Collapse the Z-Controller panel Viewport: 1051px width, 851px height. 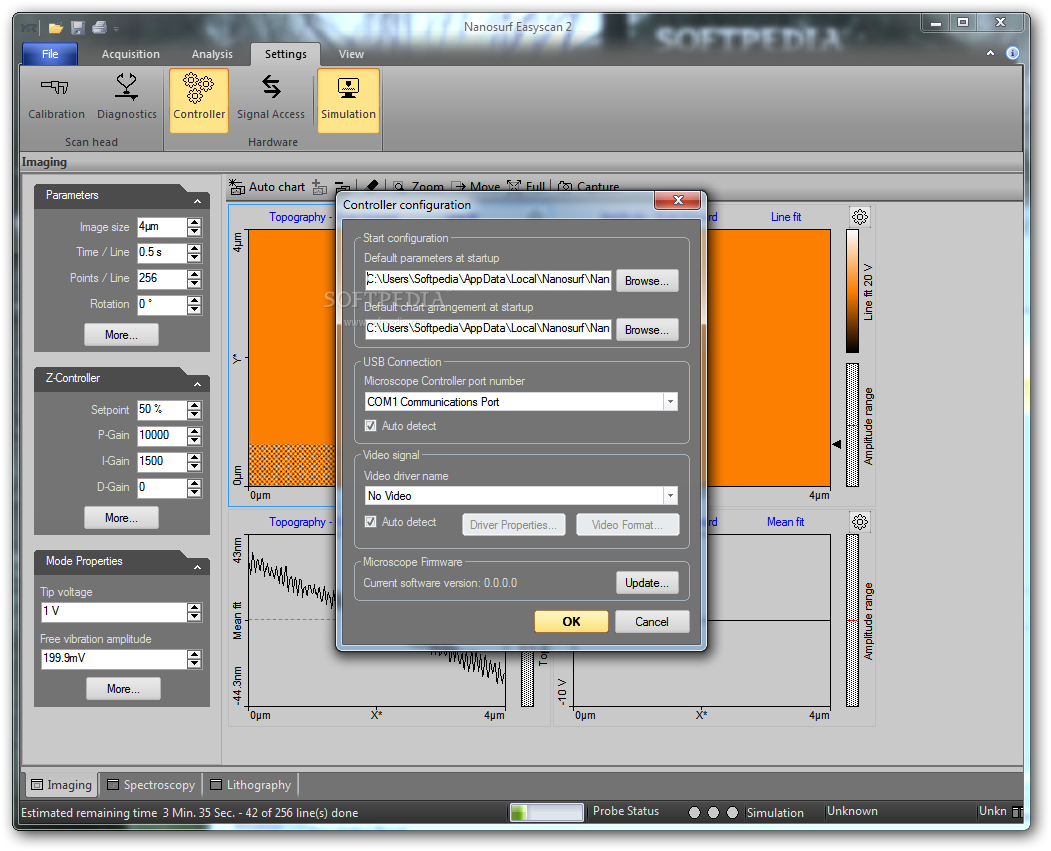click(x=197, y=384)
